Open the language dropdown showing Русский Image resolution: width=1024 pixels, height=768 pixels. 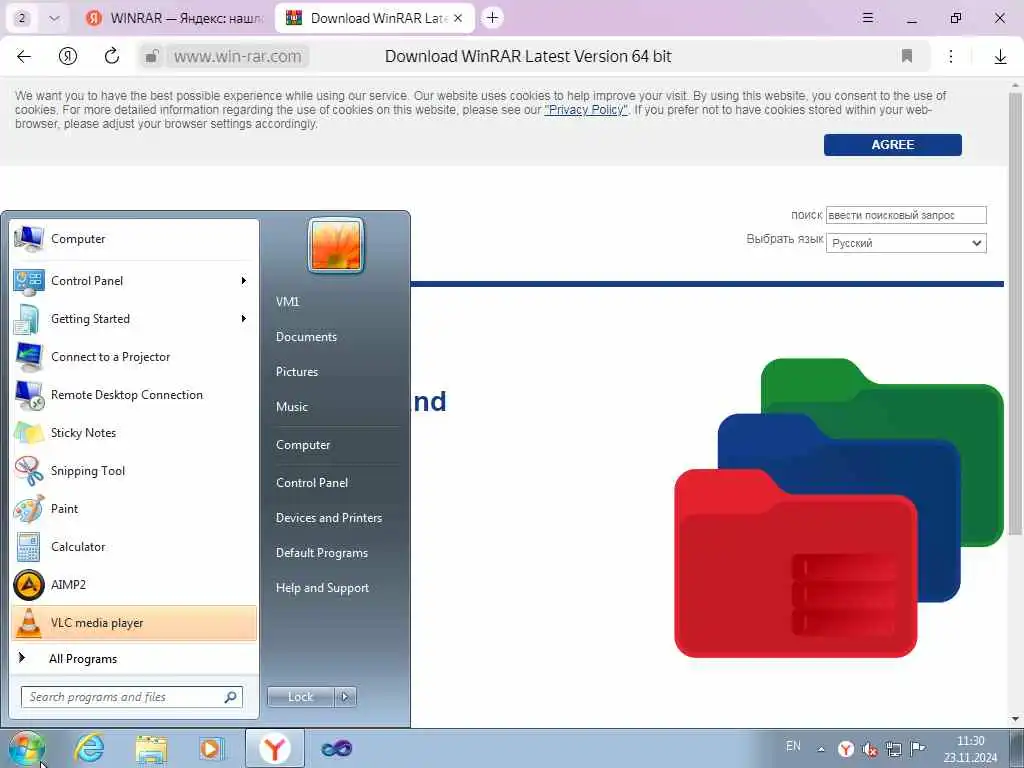pos(906,243)
